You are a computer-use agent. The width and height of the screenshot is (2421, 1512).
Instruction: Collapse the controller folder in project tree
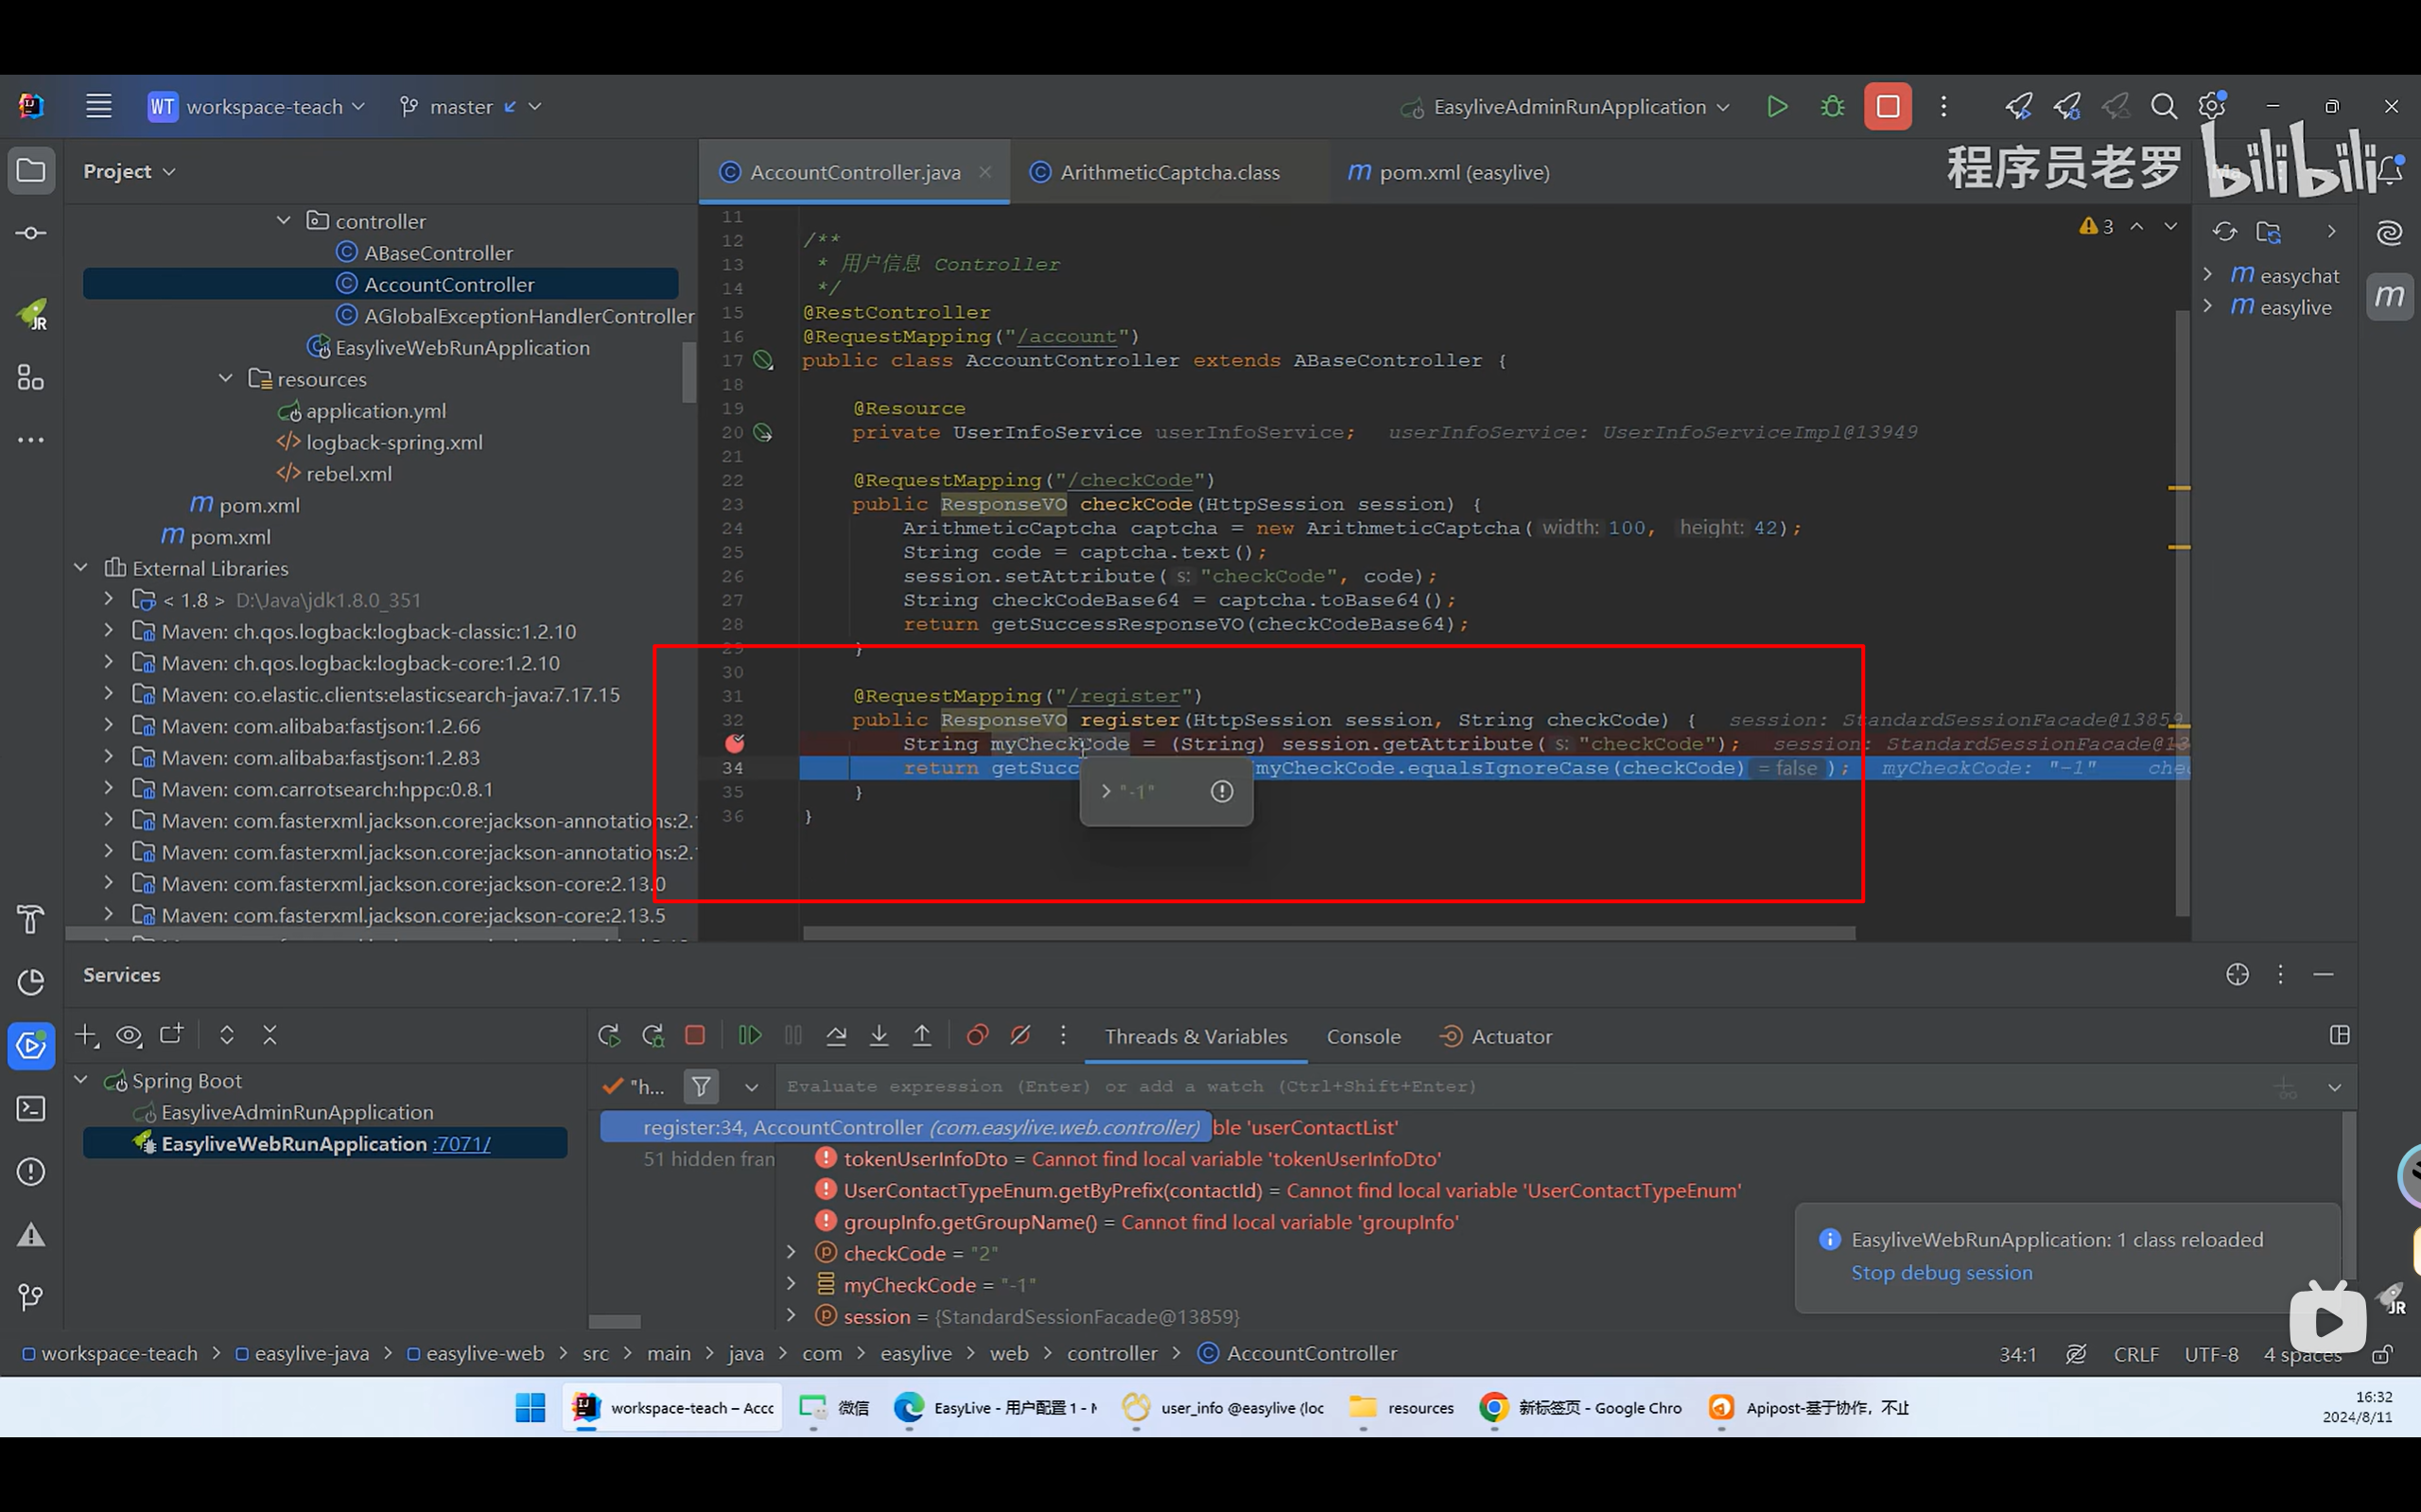[284, 220]
